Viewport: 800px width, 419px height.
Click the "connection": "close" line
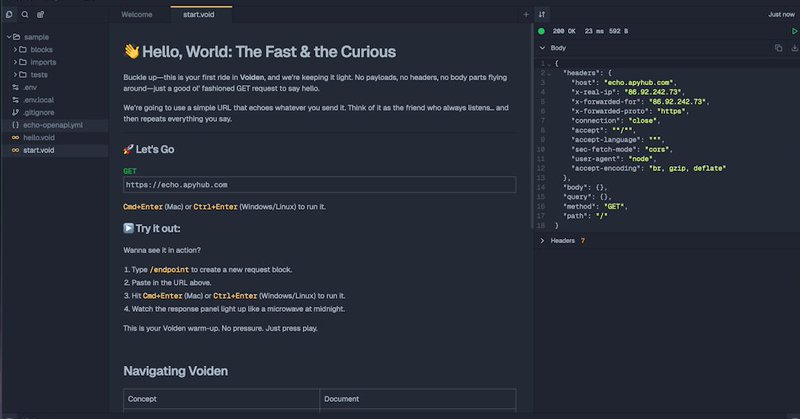click(616, 121)
